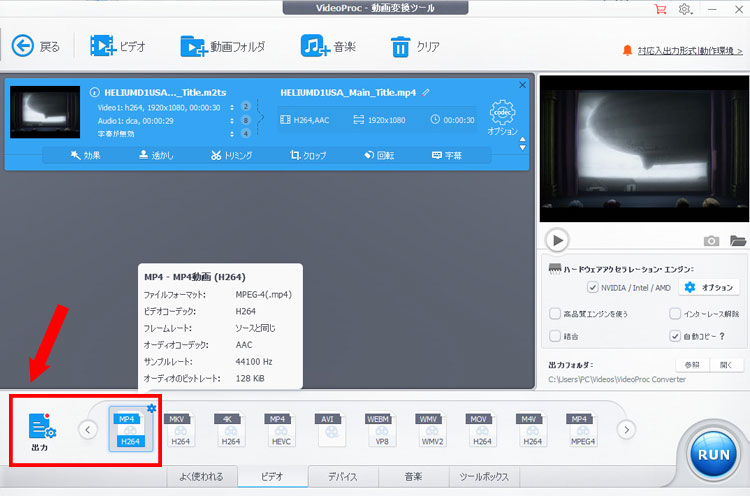
Task: Open gear on selected MP4 H264 format
Action: [x=151, y=408]
